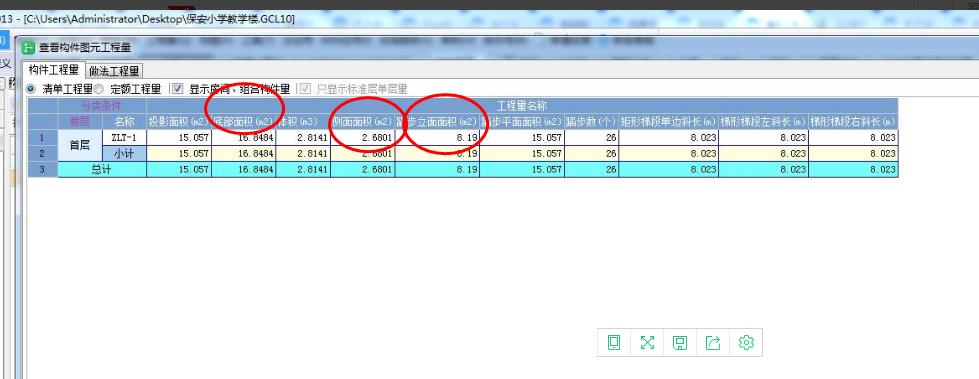Viewport: 979px width, 379px height.
Task: Click the 梯形梯段左斜长(m) column header
Action: pyautogui.click(x=764, y=121)
